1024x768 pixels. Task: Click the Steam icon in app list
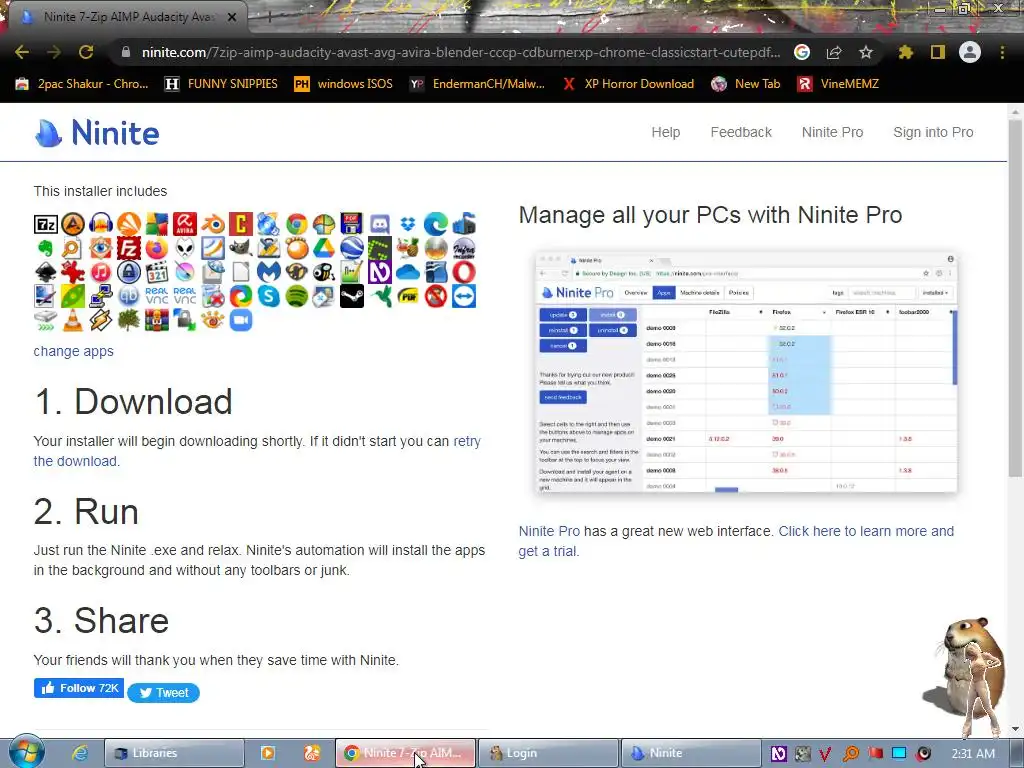(352, 296)
